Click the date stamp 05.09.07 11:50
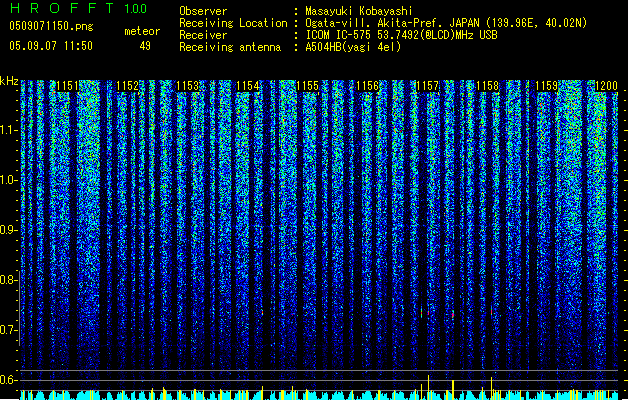Screen dimensions: 629x400 pyautogui.click(x=51, y=46)
